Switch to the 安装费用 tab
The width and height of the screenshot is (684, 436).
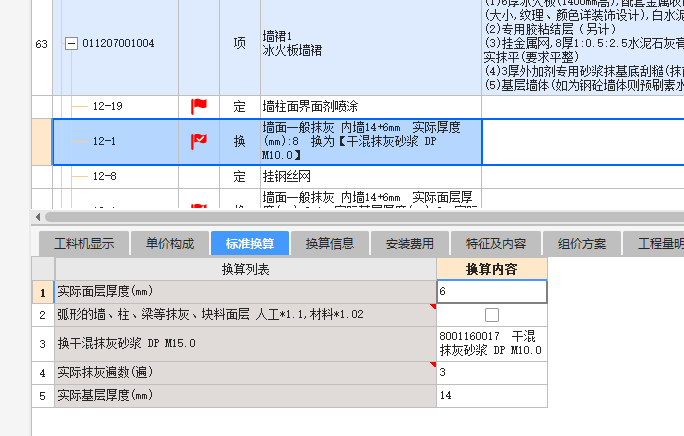pos(410,244)
